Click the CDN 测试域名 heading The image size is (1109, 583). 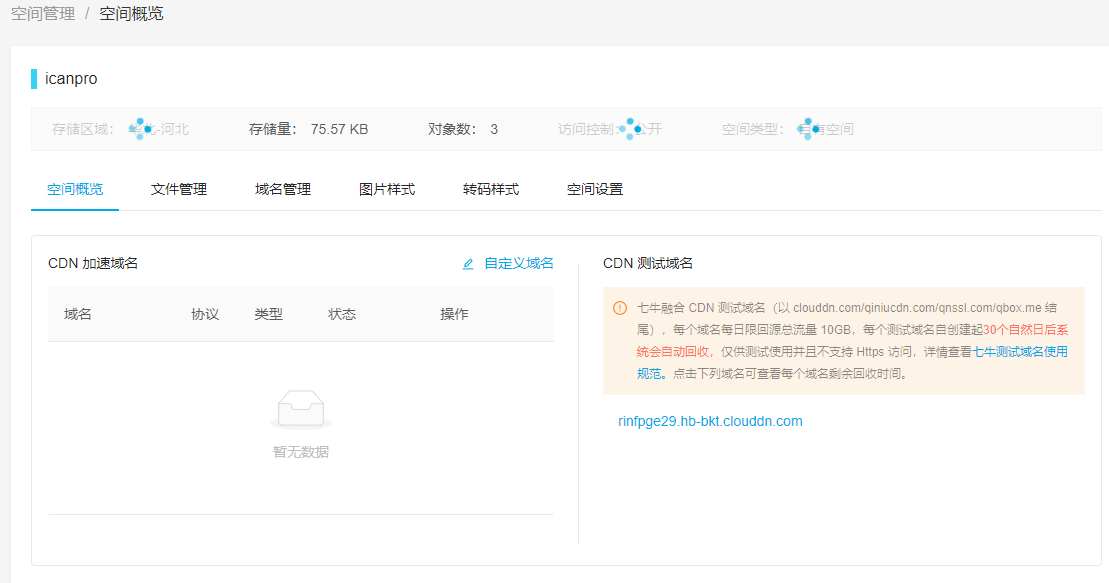648,263
